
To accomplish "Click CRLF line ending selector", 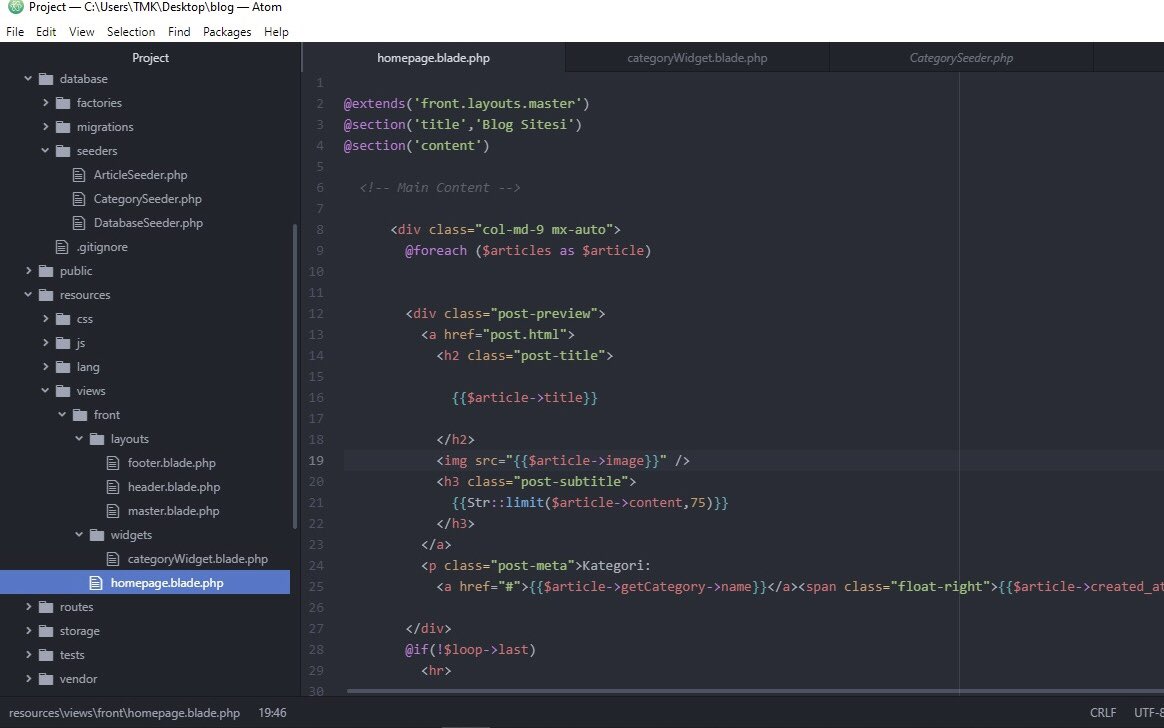I will tap(1103, 712).
